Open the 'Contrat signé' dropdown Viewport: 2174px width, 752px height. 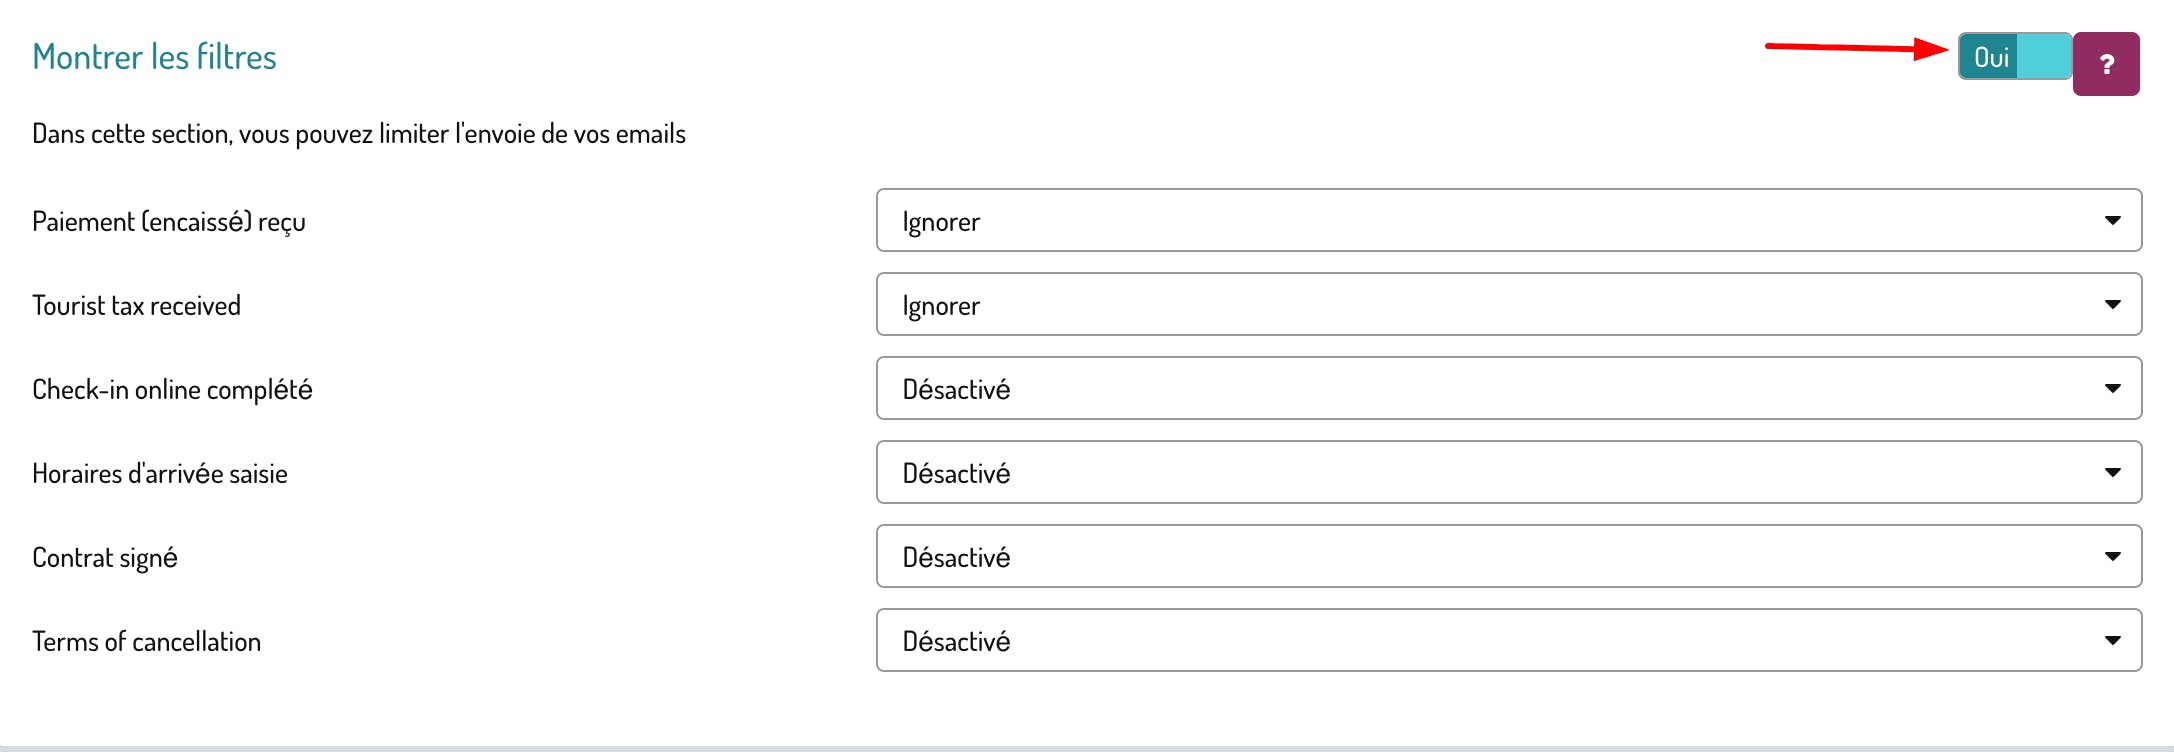click(1508, 556)
